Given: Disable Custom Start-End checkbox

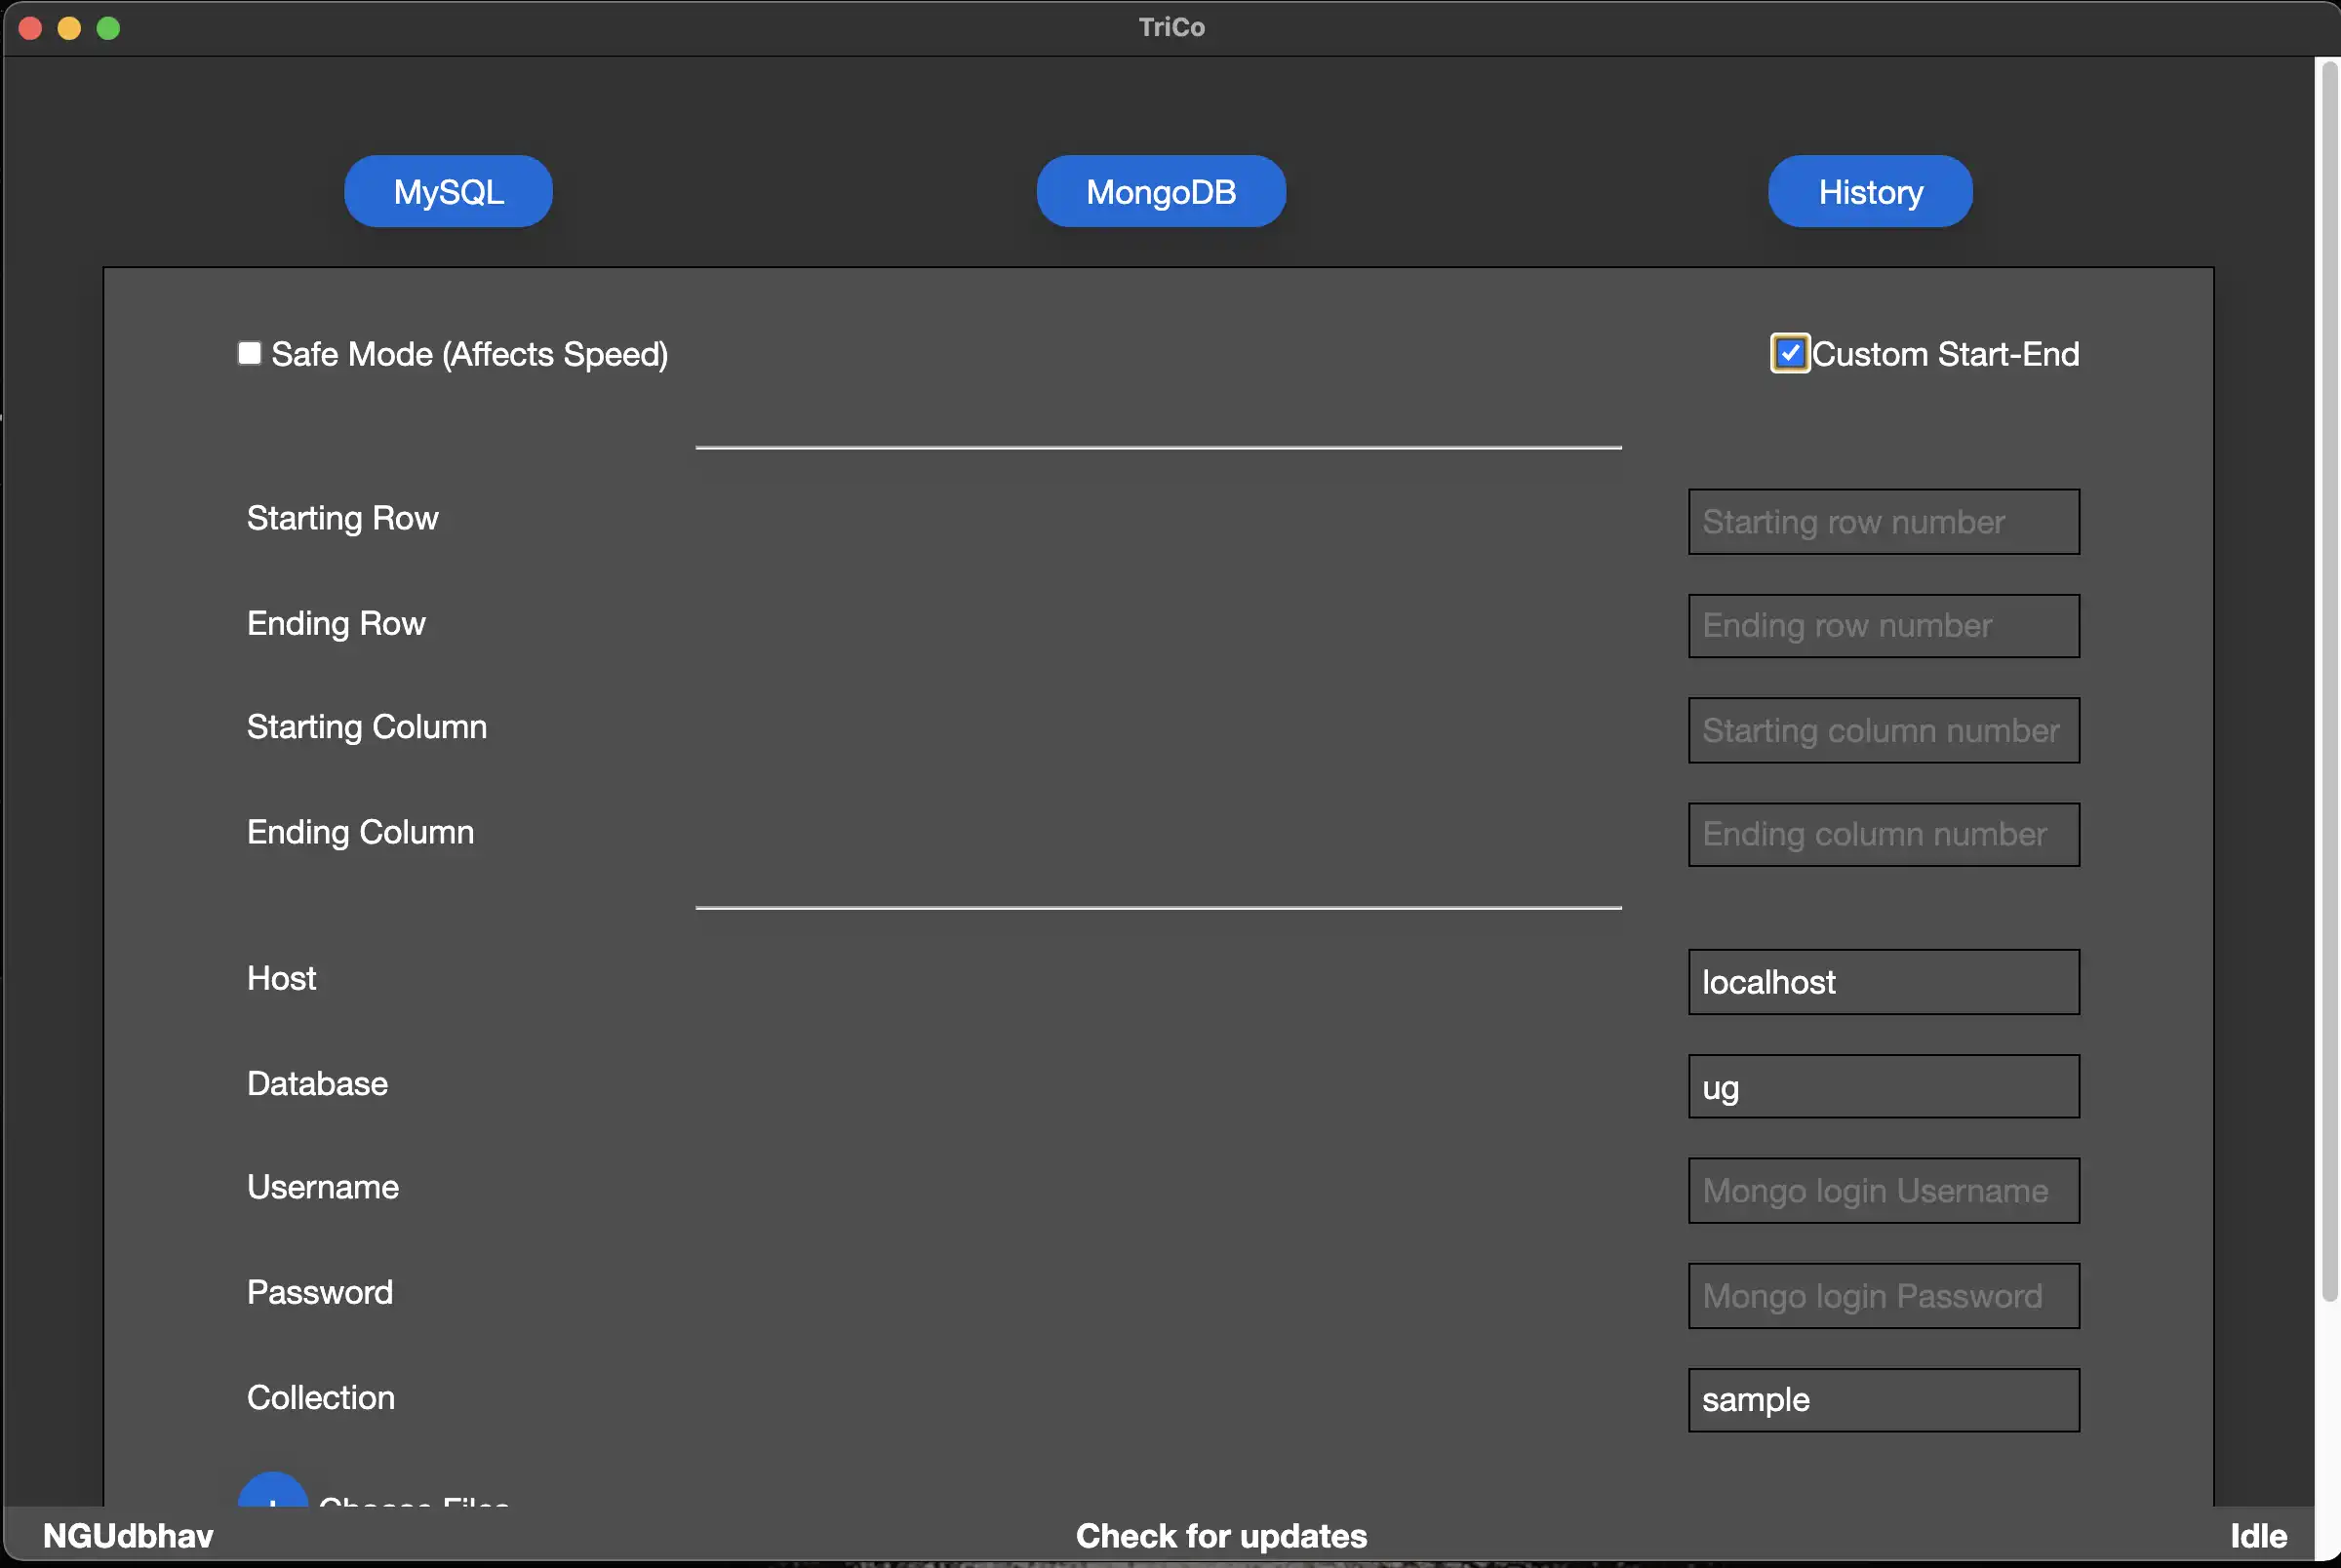Looking at the screenshot, I should click(1788, 352).
